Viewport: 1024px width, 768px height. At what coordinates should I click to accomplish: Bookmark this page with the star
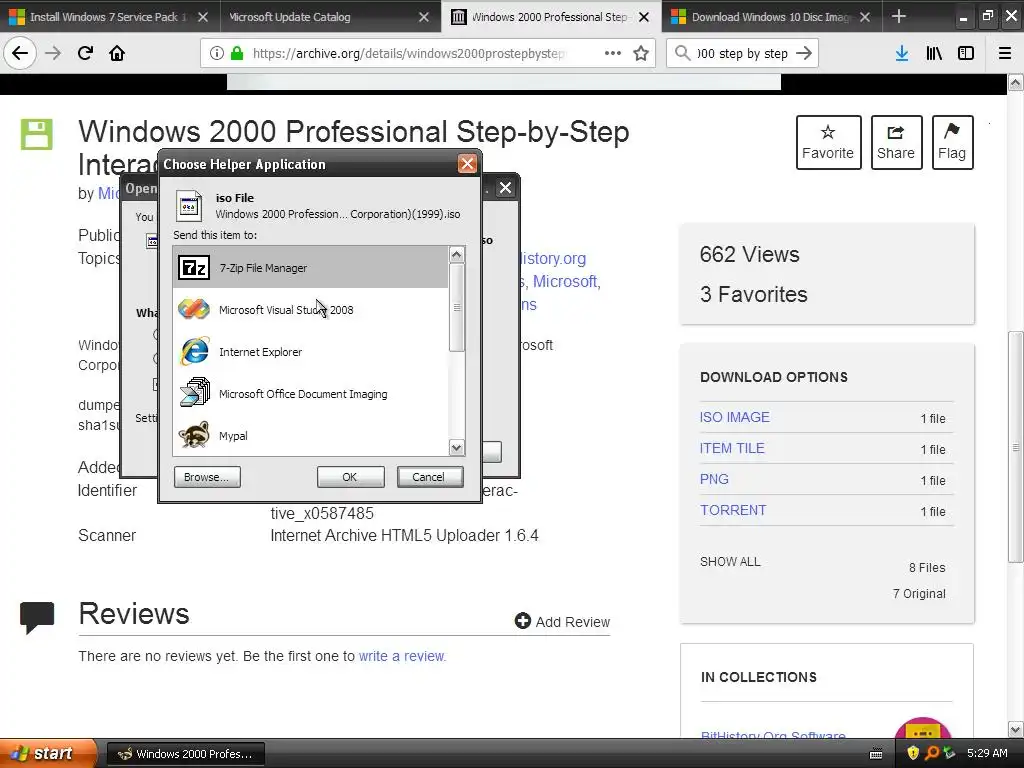641,53
